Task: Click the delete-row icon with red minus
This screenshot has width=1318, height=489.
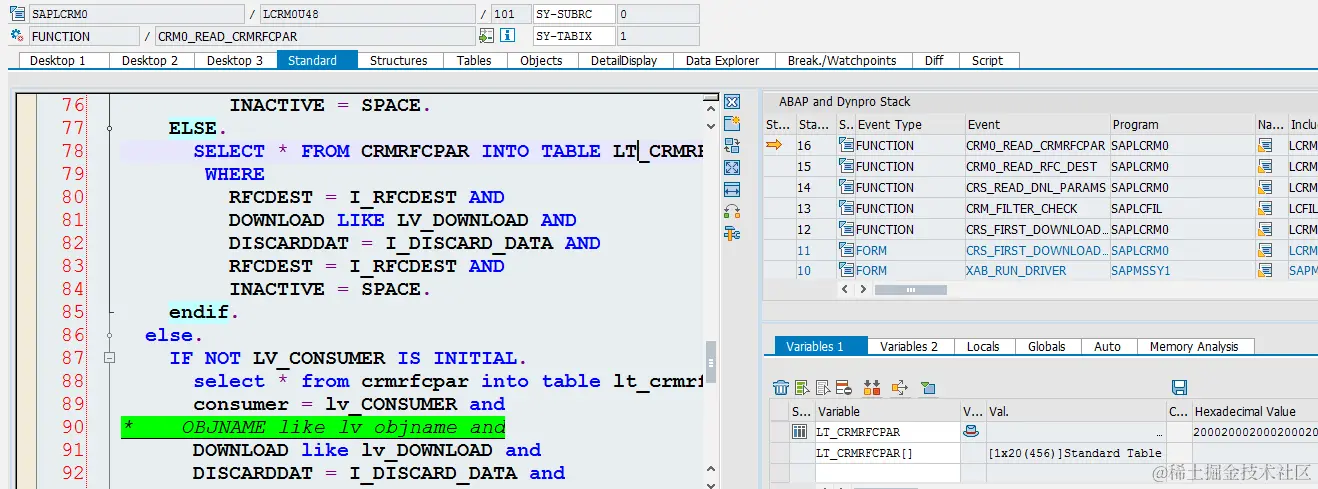Action: (x=843, y=388)
